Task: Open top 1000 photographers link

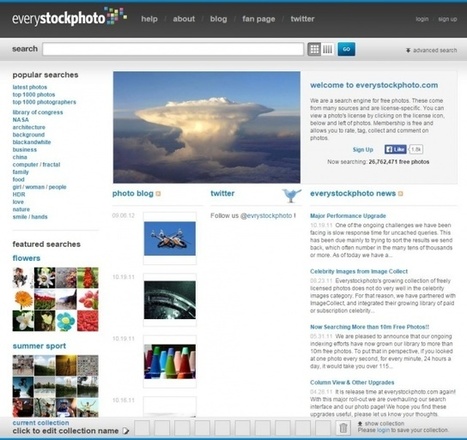Action: coord(44,102)
